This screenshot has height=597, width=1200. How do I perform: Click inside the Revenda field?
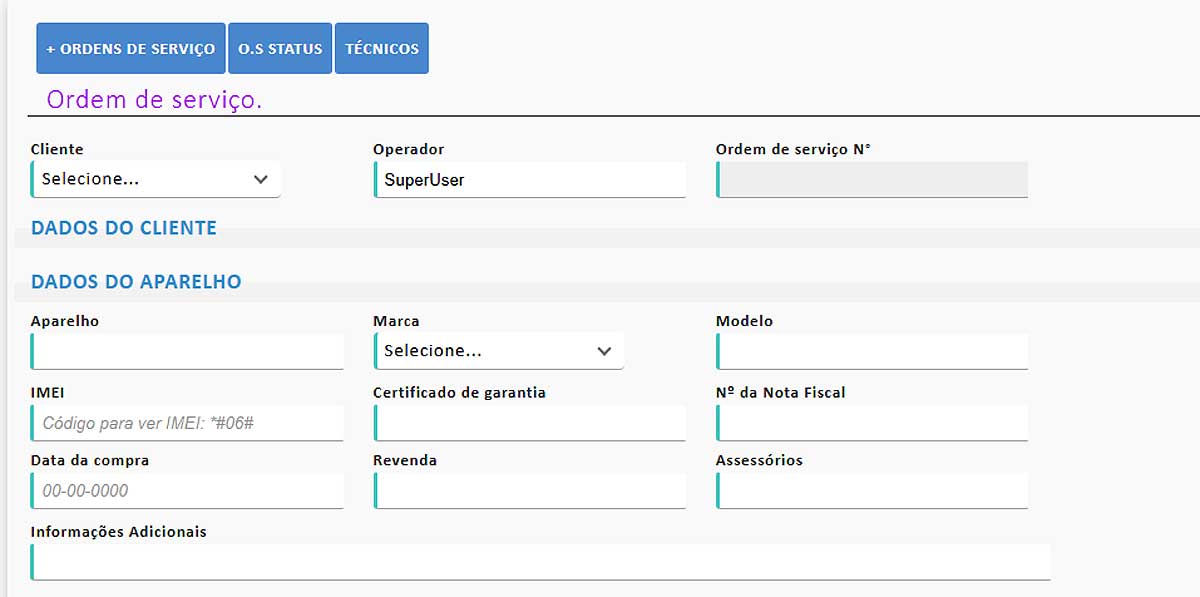pos(528,490)
